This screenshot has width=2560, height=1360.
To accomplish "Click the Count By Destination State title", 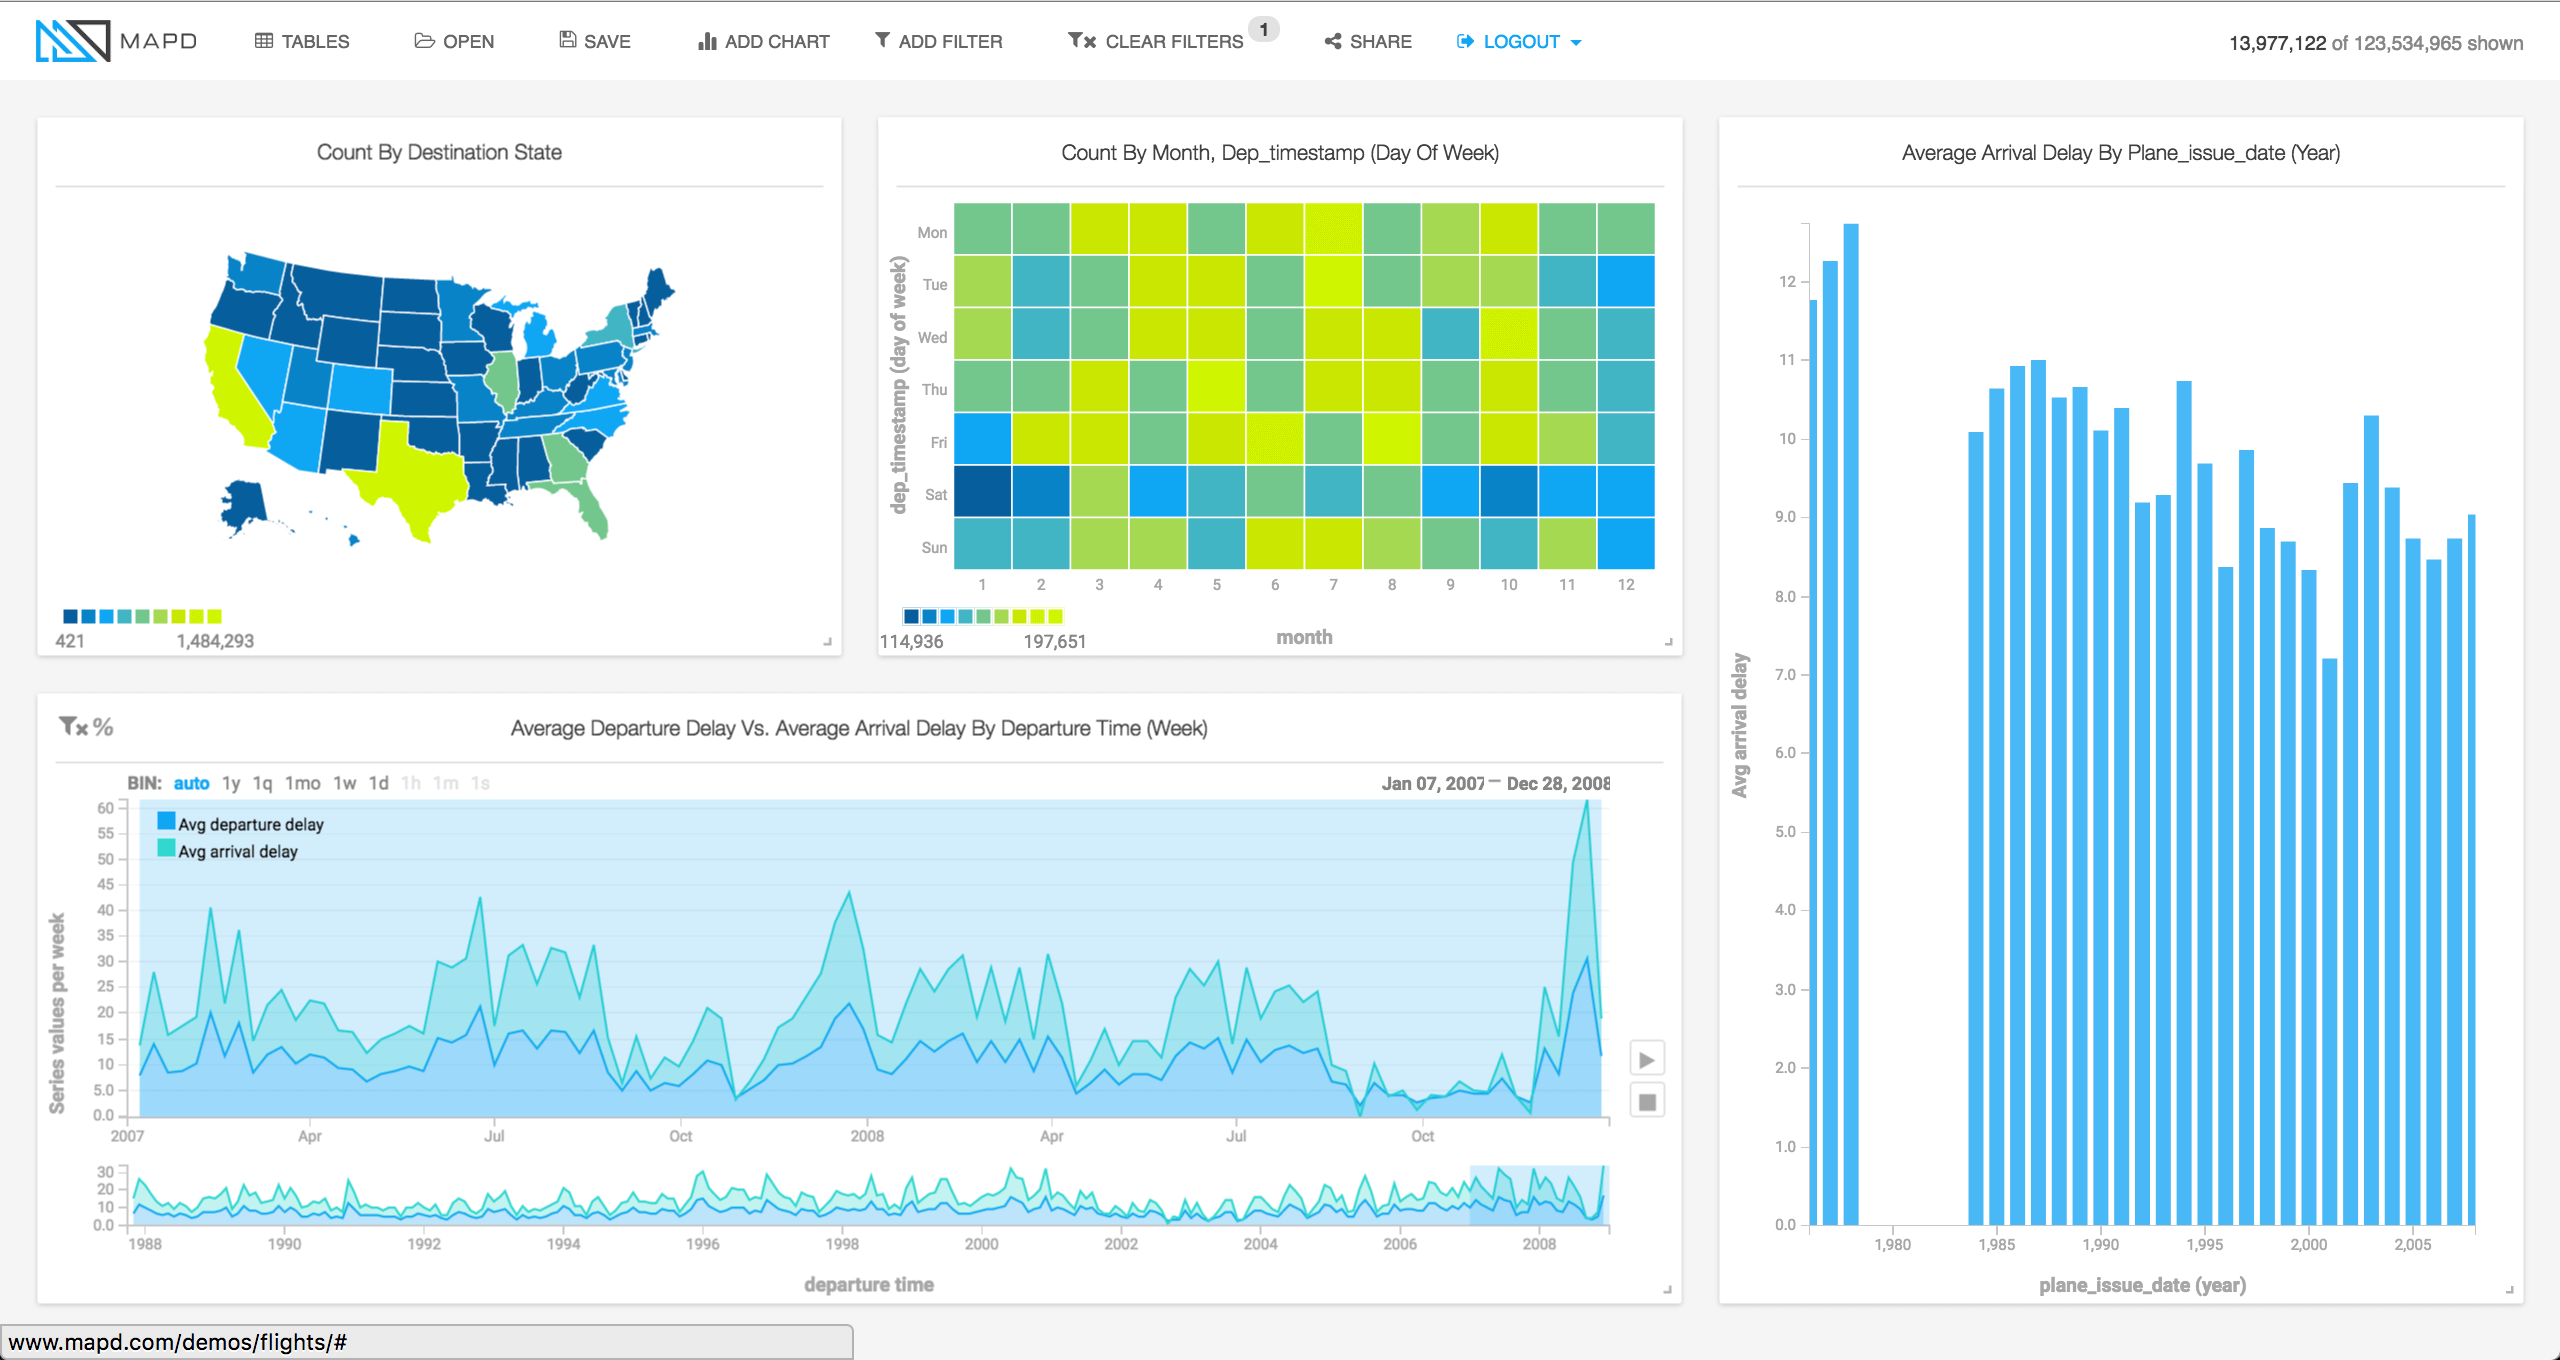I will click(439, 152).
